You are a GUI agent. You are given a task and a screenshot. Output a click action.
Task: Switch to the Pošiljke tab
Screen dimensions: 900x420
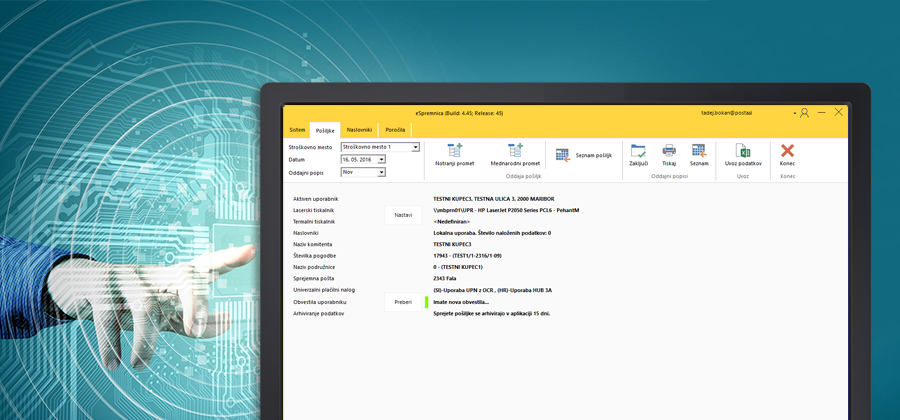pyautogui.click(x=325, y=130)
